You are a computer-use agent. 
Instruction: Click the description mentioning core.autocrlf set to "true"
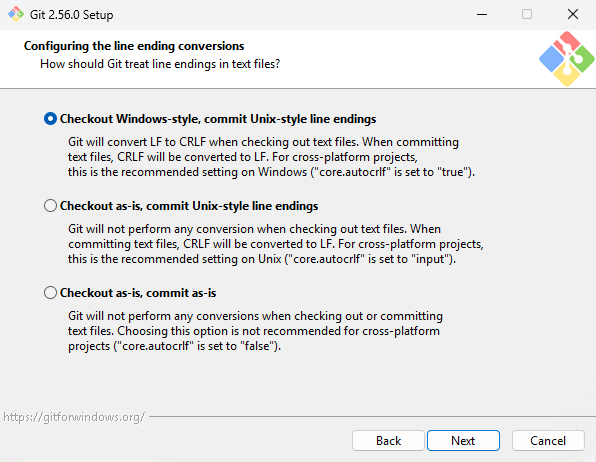(x=271, y=157)
